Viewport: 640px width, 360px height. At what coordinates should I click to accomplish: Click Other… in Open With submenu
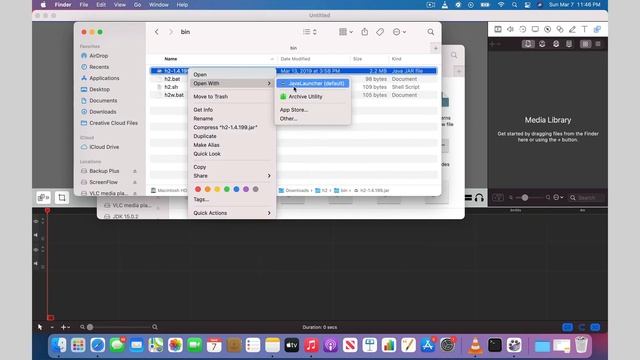click(289, 118)
